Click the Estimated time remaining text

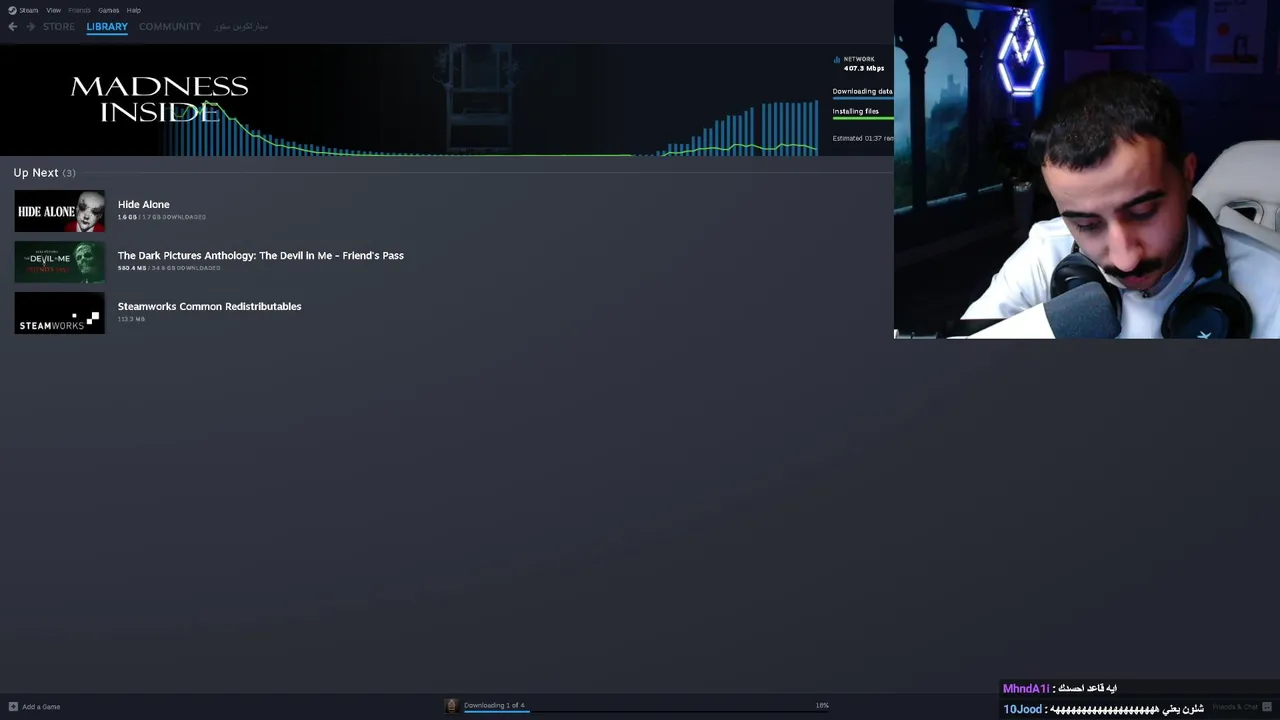[863, 138]
